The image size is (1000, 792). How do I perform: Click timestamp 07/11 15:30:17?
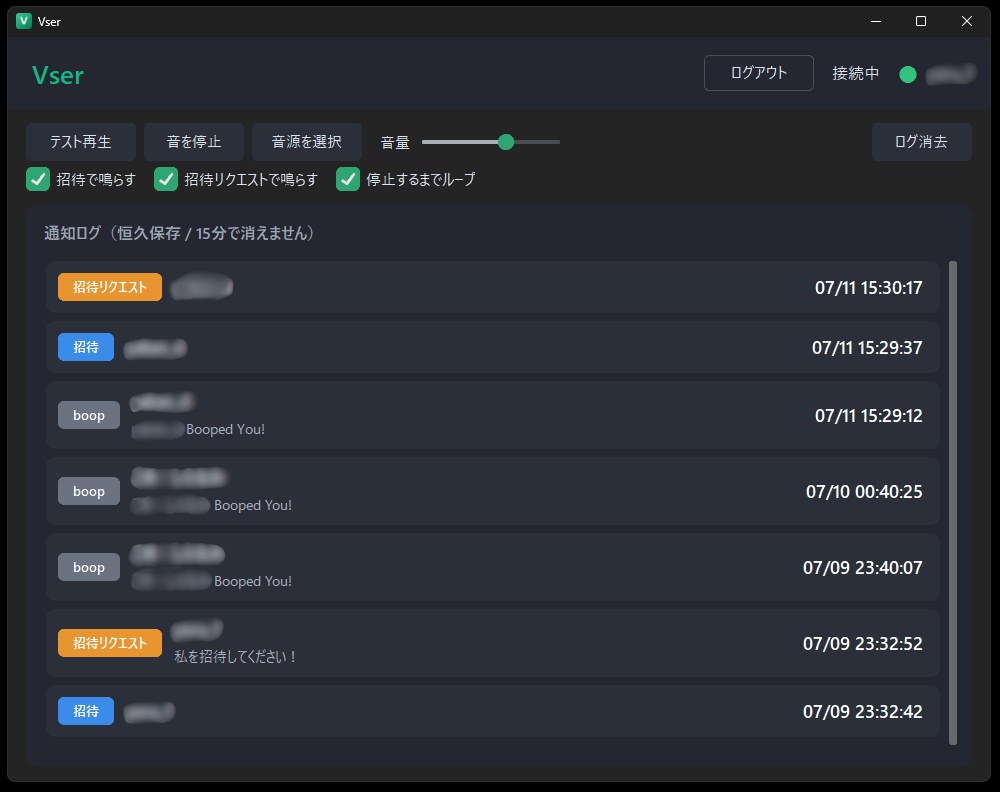pyautogui.click(x=868, y=288)
